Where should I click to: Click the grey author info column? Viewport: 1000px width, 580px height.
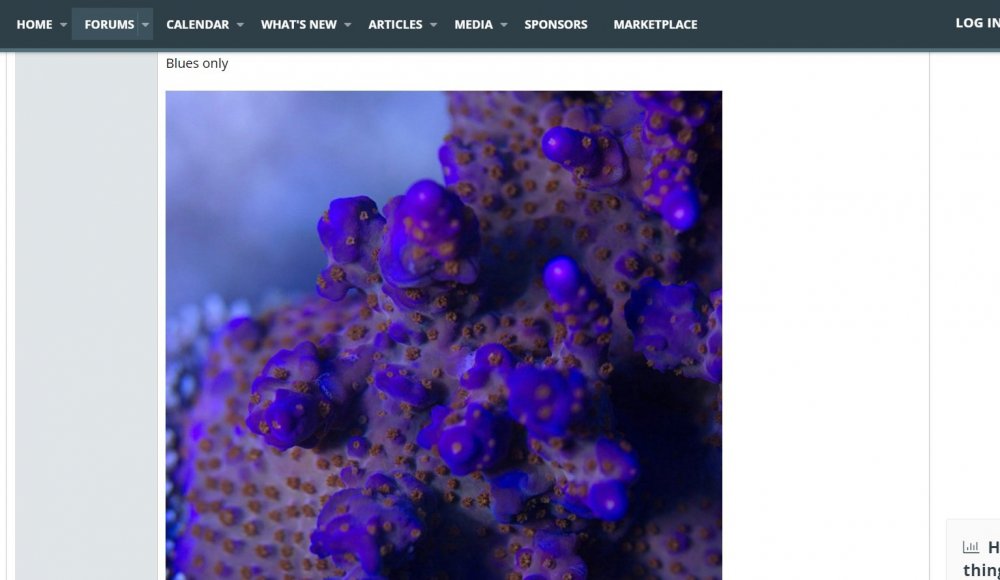[86, 300]
